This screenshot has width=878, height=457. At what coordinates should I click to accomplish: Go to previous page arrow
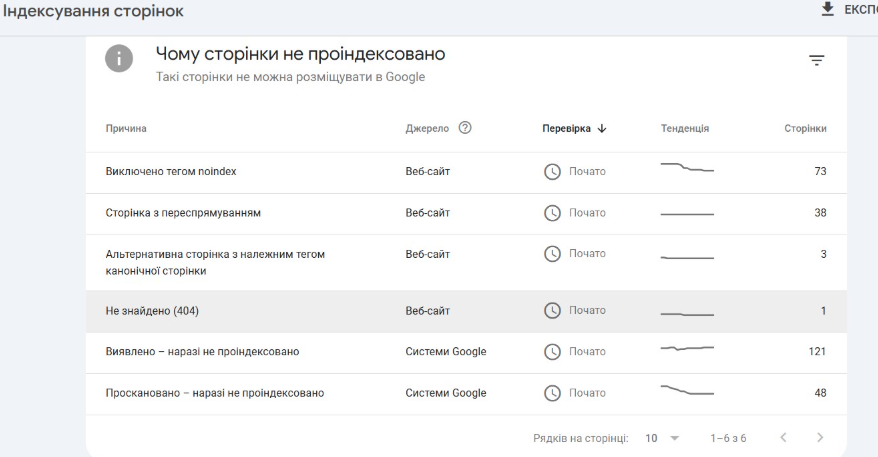coord(783,437)
